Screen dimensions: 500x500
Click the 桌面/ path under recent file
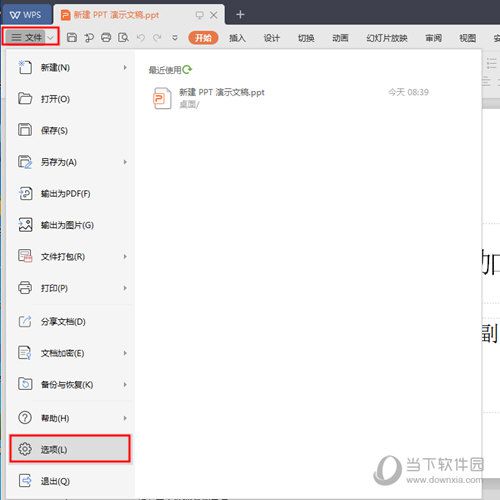point(189,105)
